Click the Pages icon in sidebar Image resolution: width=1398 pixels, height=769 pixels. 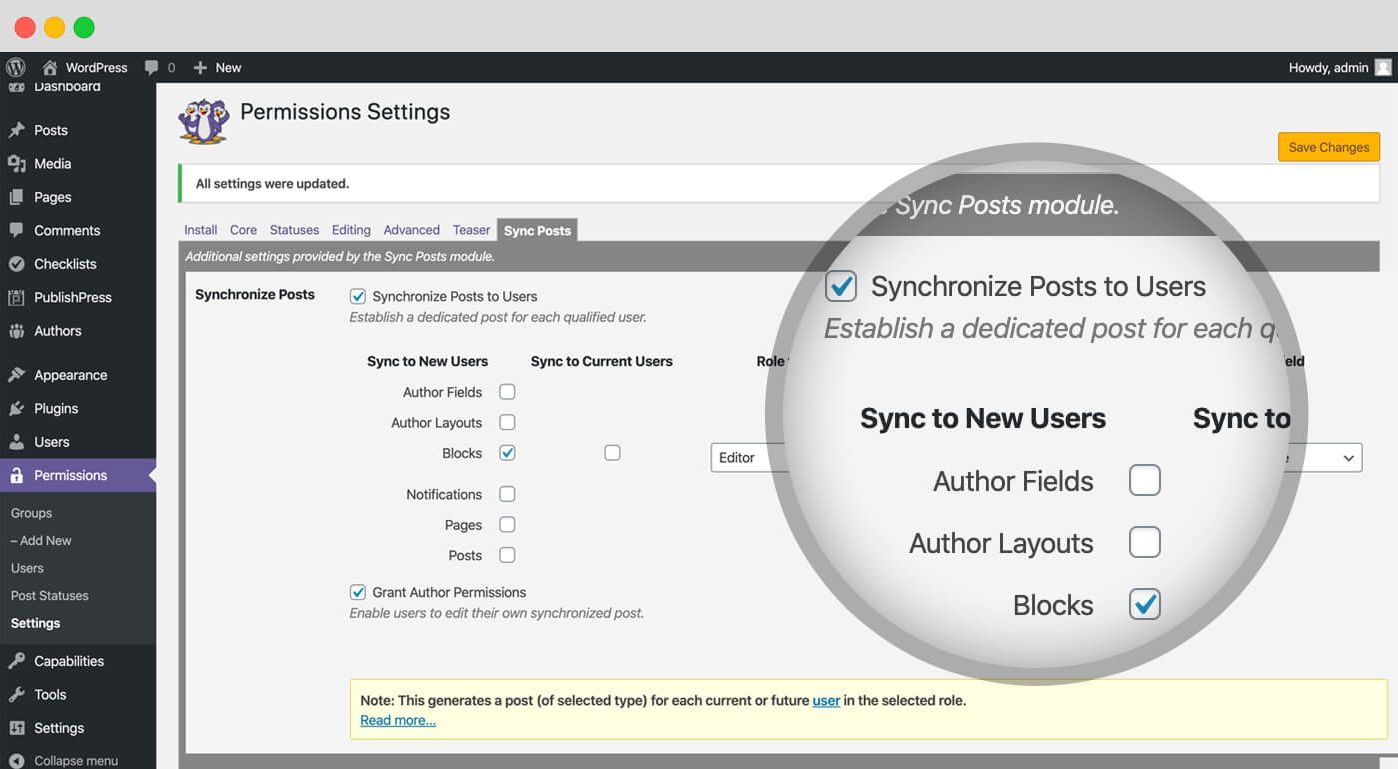[x=16, y=197]
